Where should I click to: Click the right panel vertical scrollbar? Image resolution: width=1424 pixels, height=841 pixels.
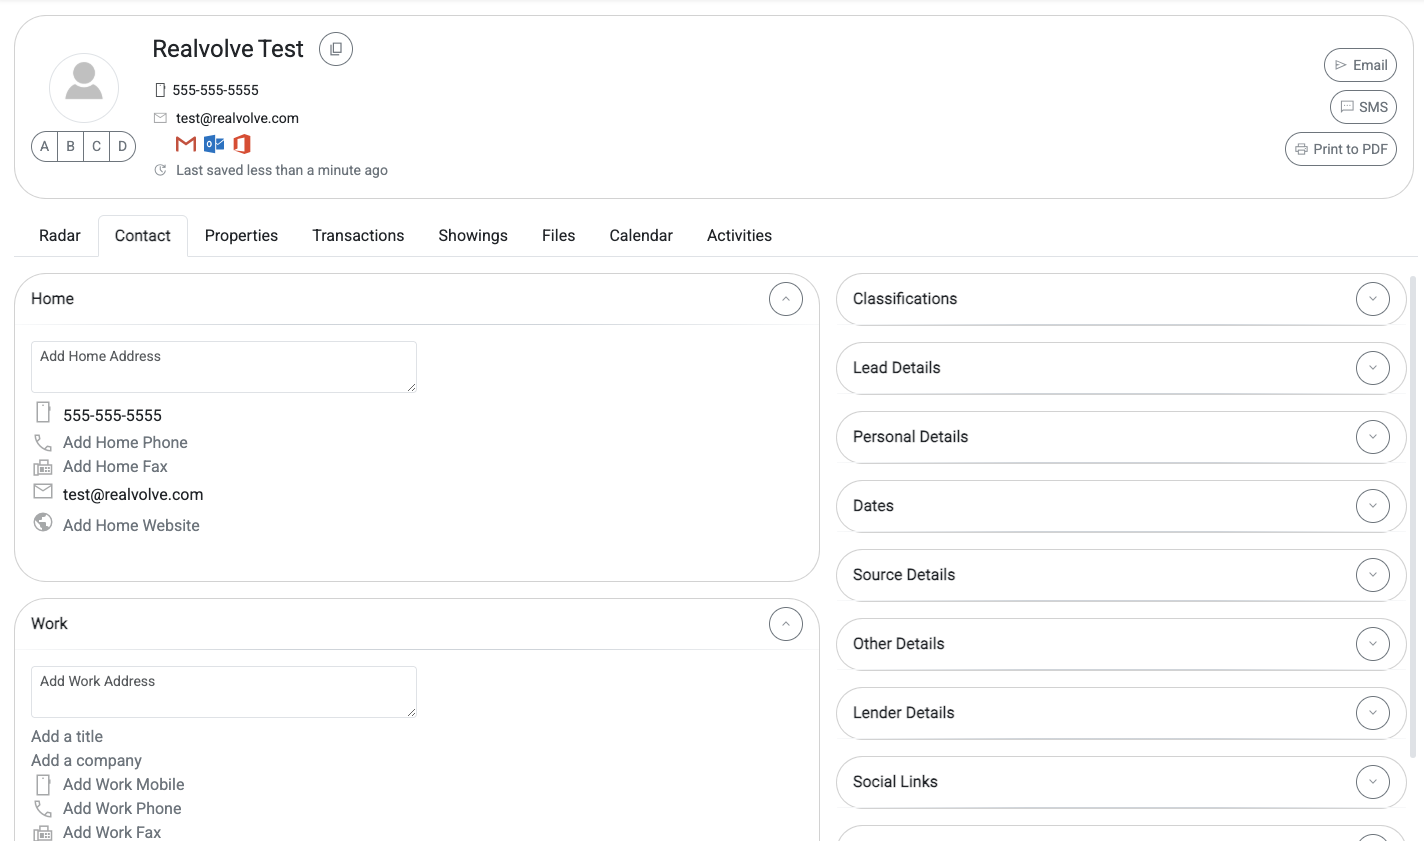(1413, 517)
